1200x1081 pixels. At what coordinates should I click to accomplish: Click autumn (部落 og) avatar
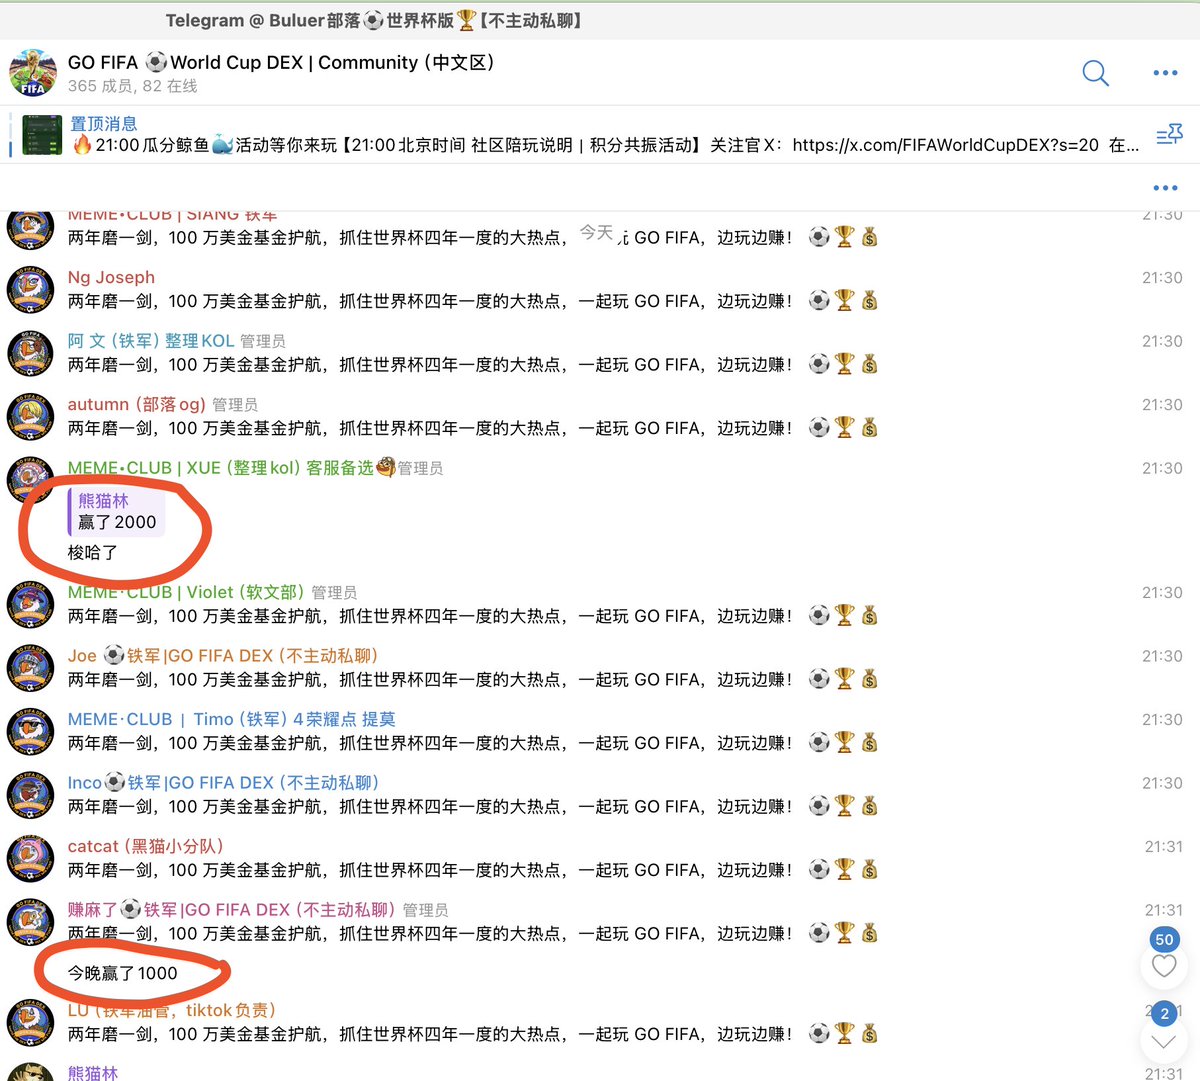(30, 417)
